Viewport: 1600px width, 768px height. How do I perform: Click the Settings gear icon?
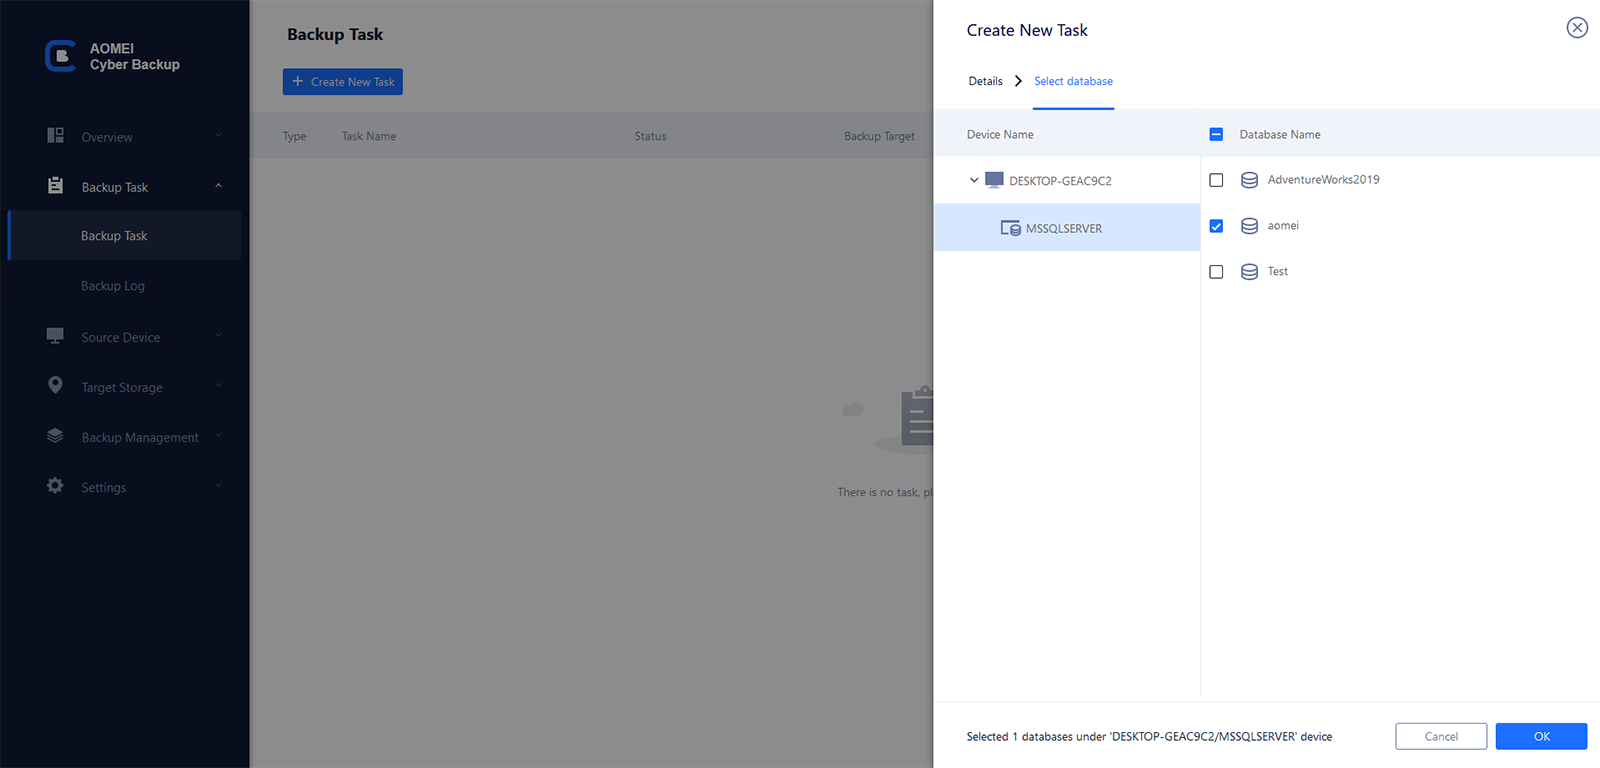55,485
